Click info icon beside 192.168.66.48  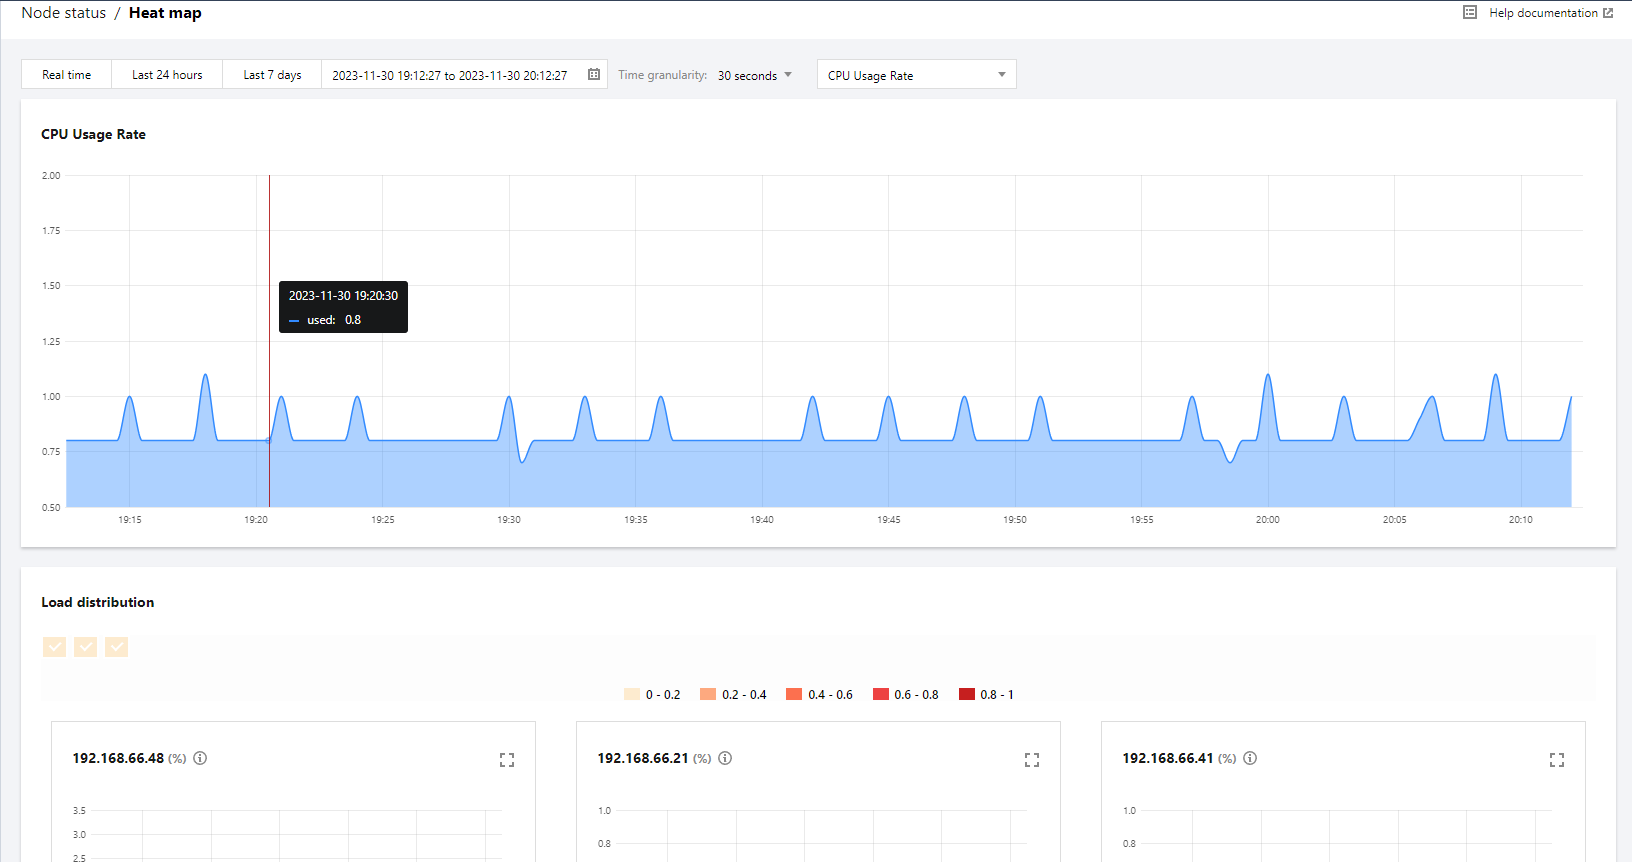200,758
